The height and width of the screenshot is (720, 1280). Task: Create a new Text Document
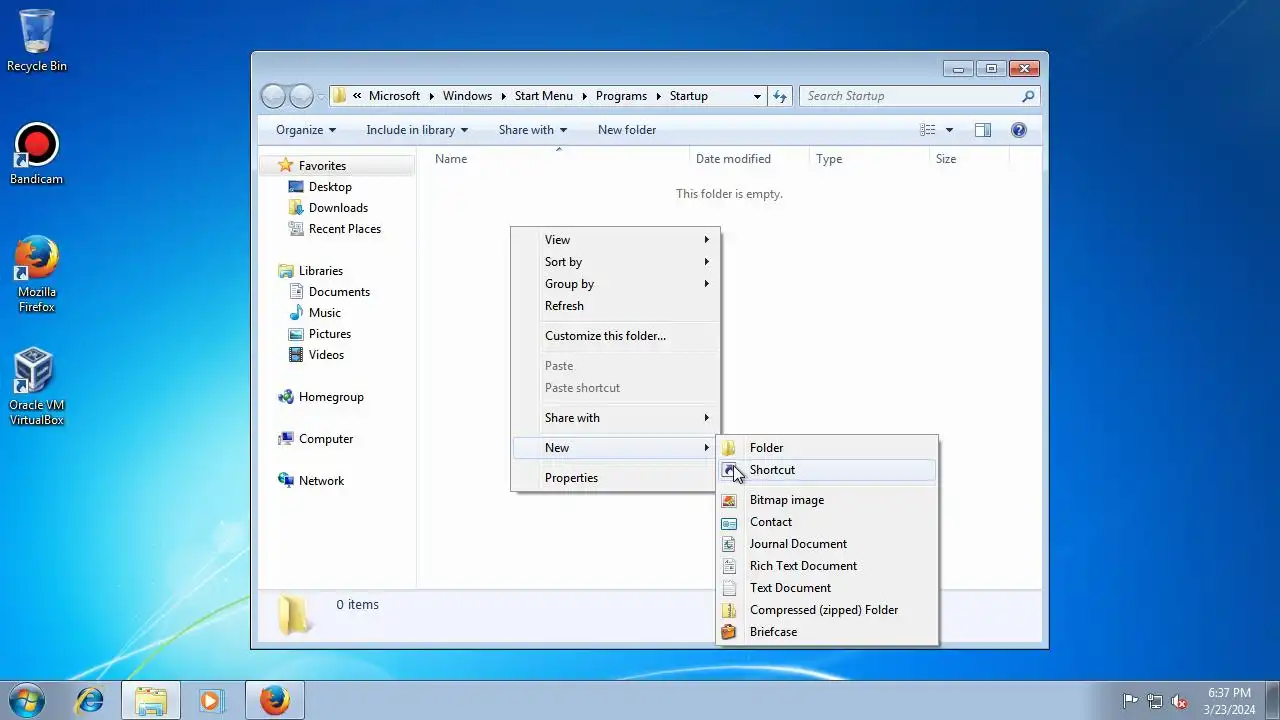(x=828, y=588)
